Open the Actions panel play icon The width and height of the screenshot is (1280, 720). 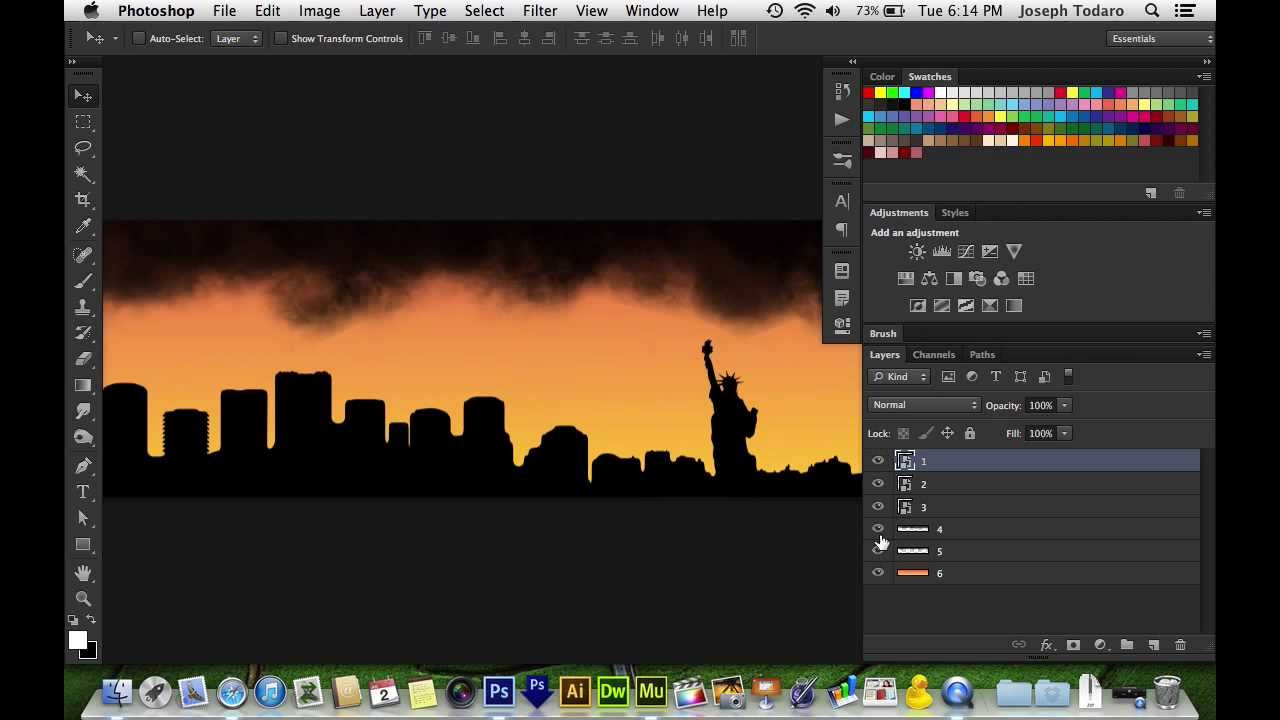tap(842, 119)
